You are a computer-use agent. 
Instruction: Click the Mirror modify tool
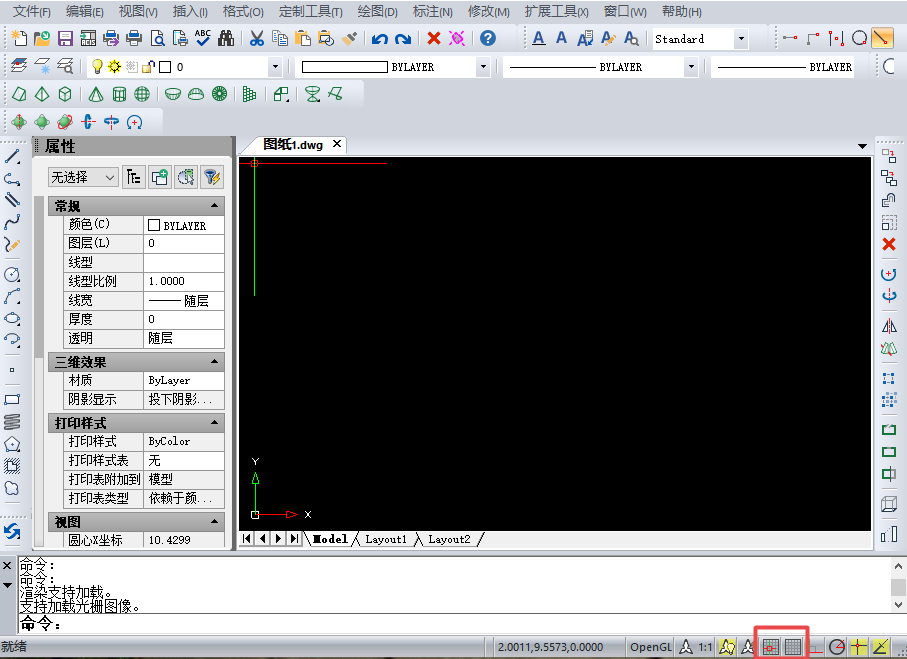889,326
